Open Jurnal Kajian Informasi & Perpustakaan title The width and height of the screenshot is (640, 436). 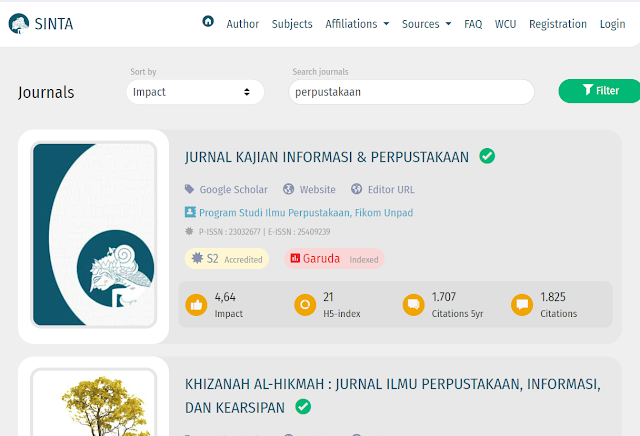coord(327,157)
